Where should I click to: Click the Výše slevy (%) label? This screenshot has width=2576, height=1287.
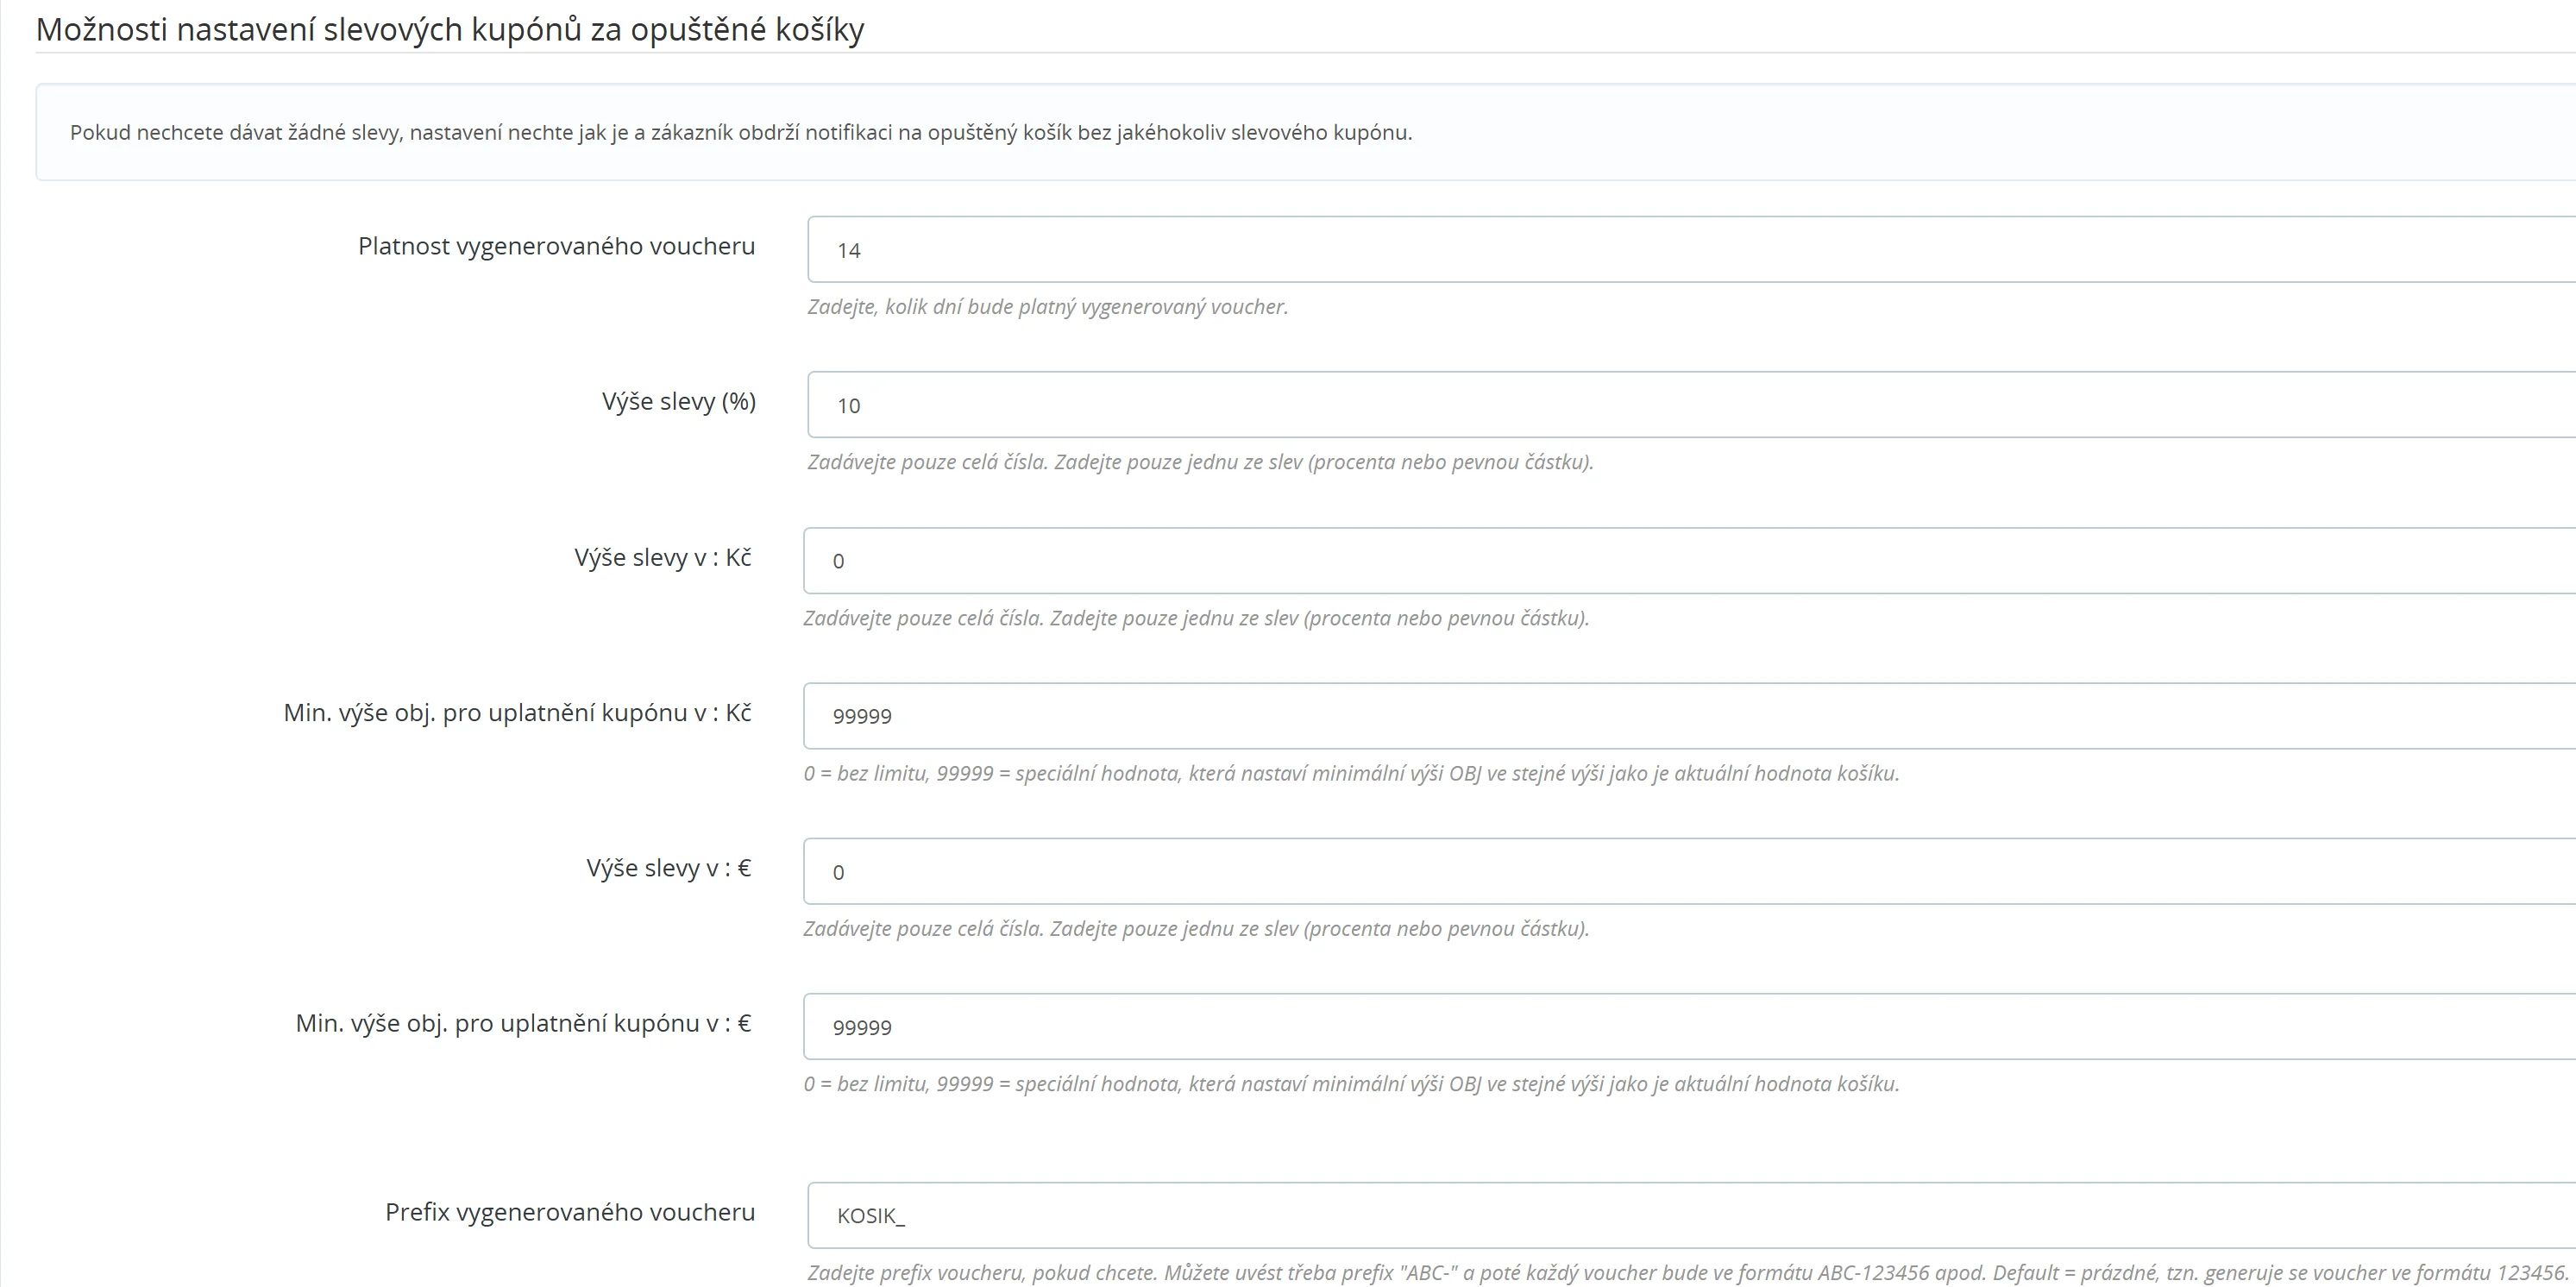tap(678, 402)
